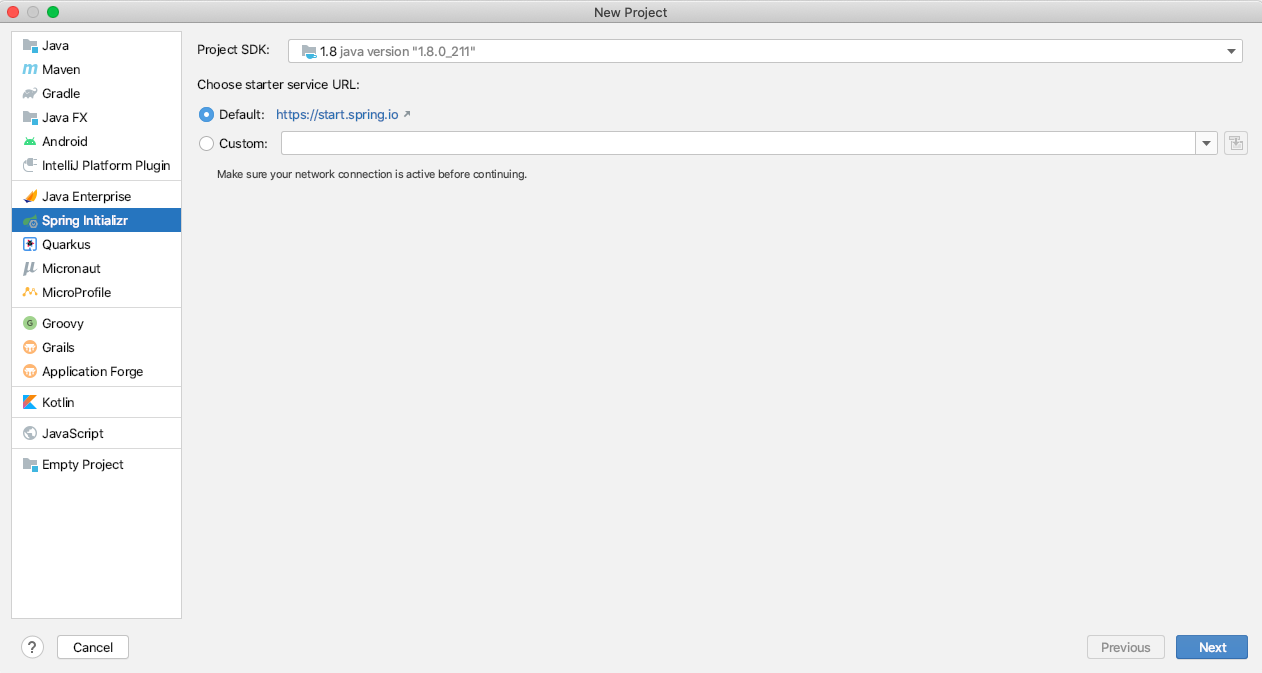Click the Application Forge icon

click(30, 371)
